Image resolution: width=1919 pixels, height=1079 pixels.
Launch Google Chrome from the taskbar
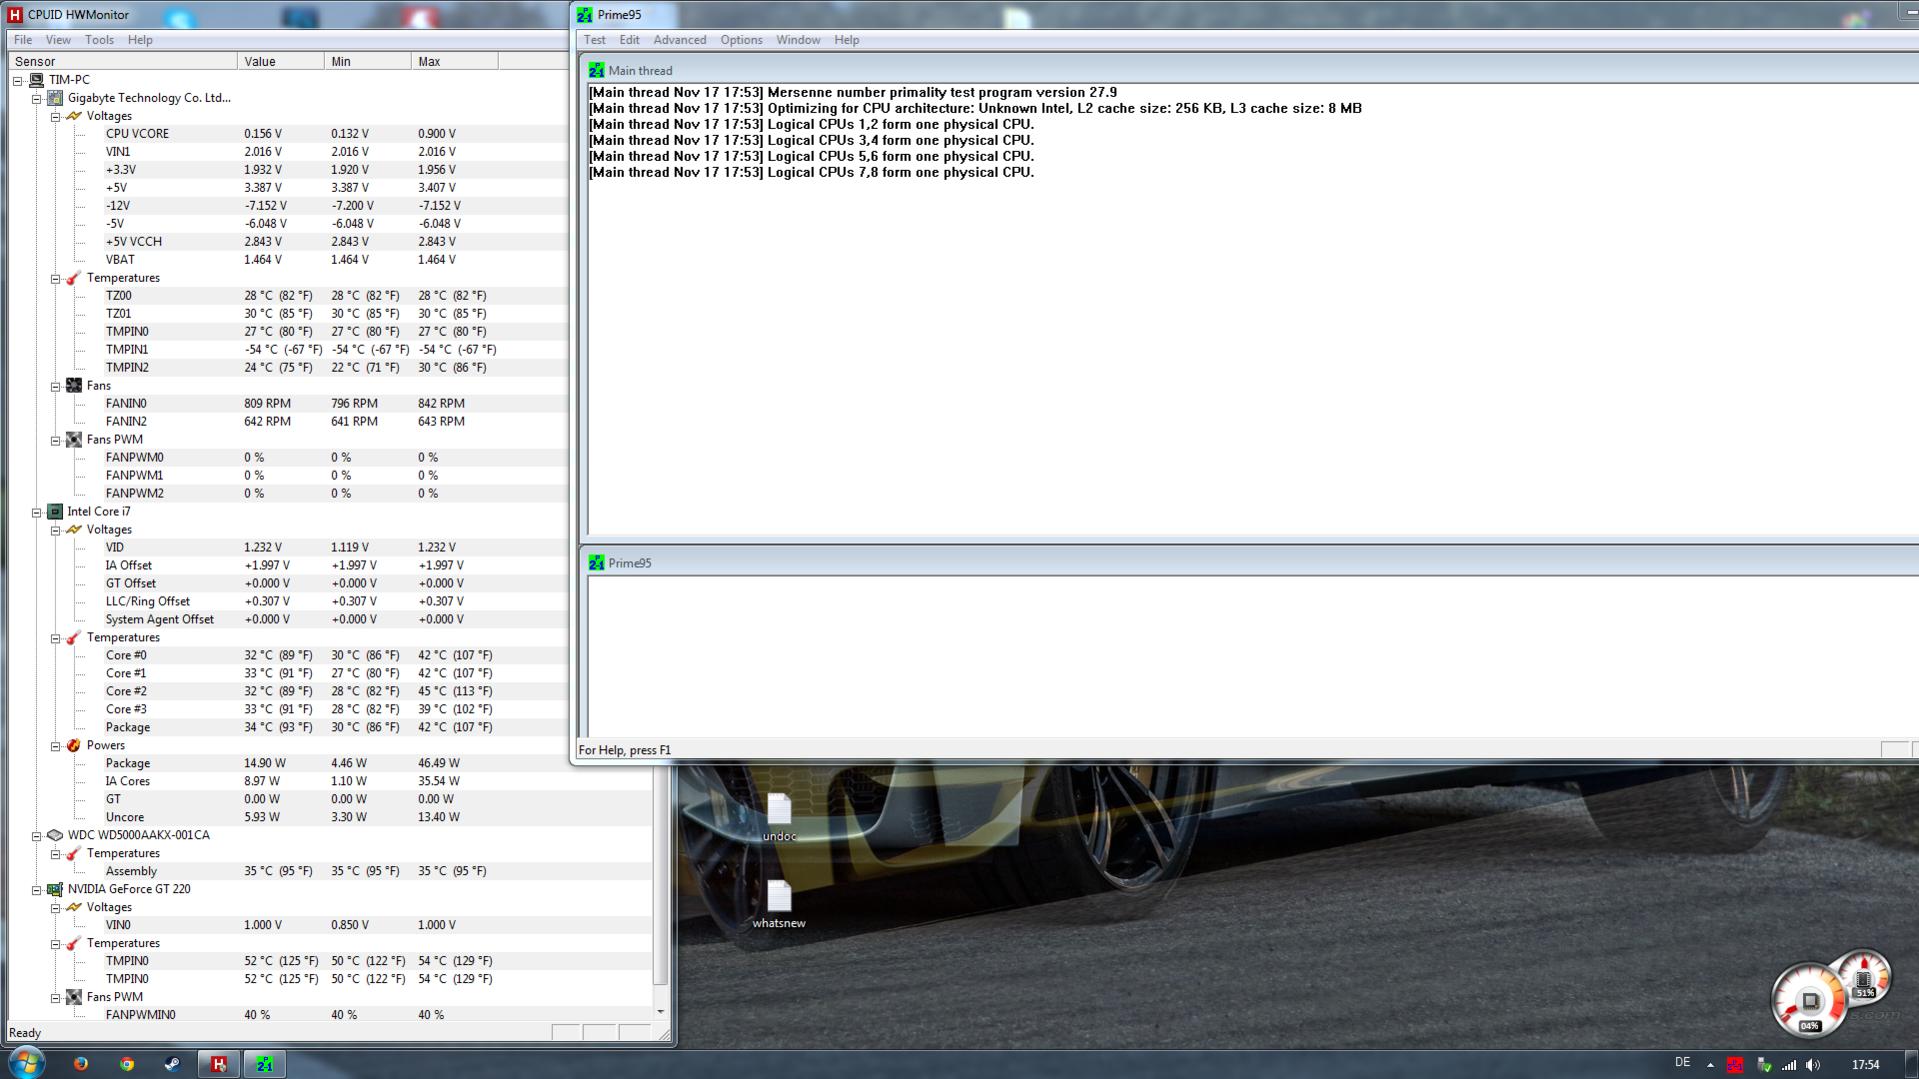pyautogui.click(x=127, y=1064)
